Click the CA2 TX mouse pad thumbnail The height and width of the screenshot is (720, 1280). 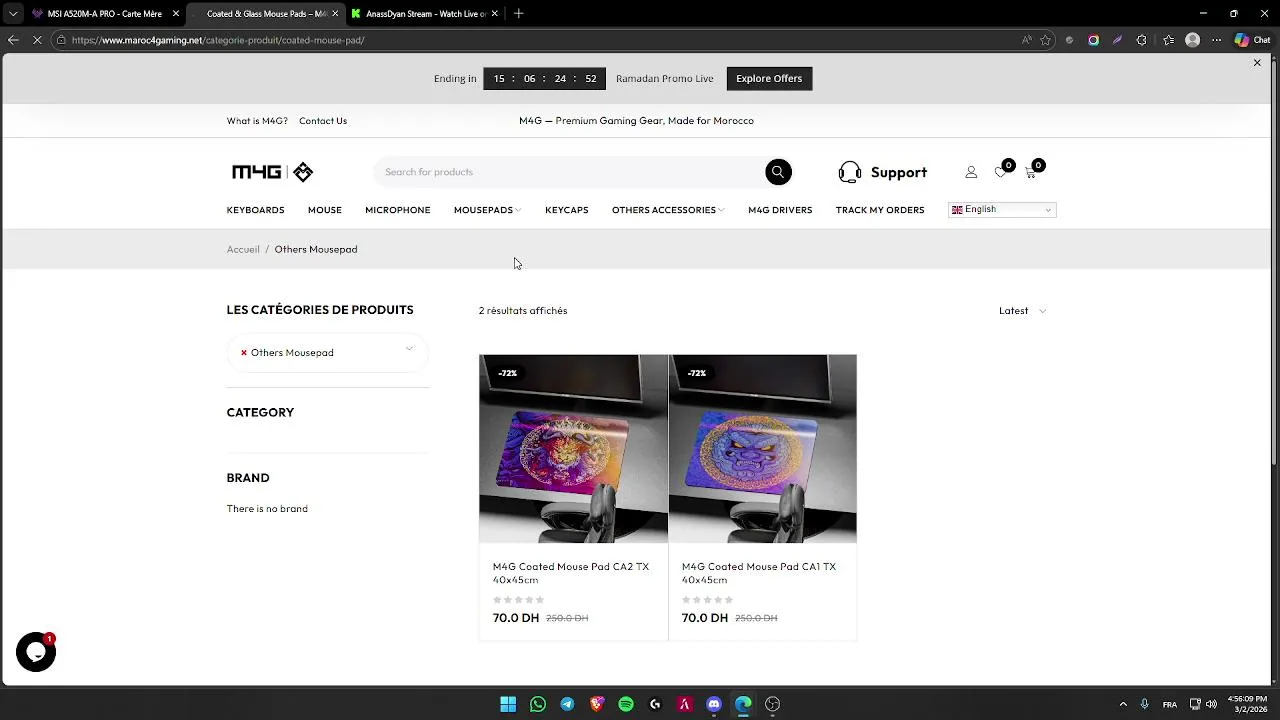[573, 449]
